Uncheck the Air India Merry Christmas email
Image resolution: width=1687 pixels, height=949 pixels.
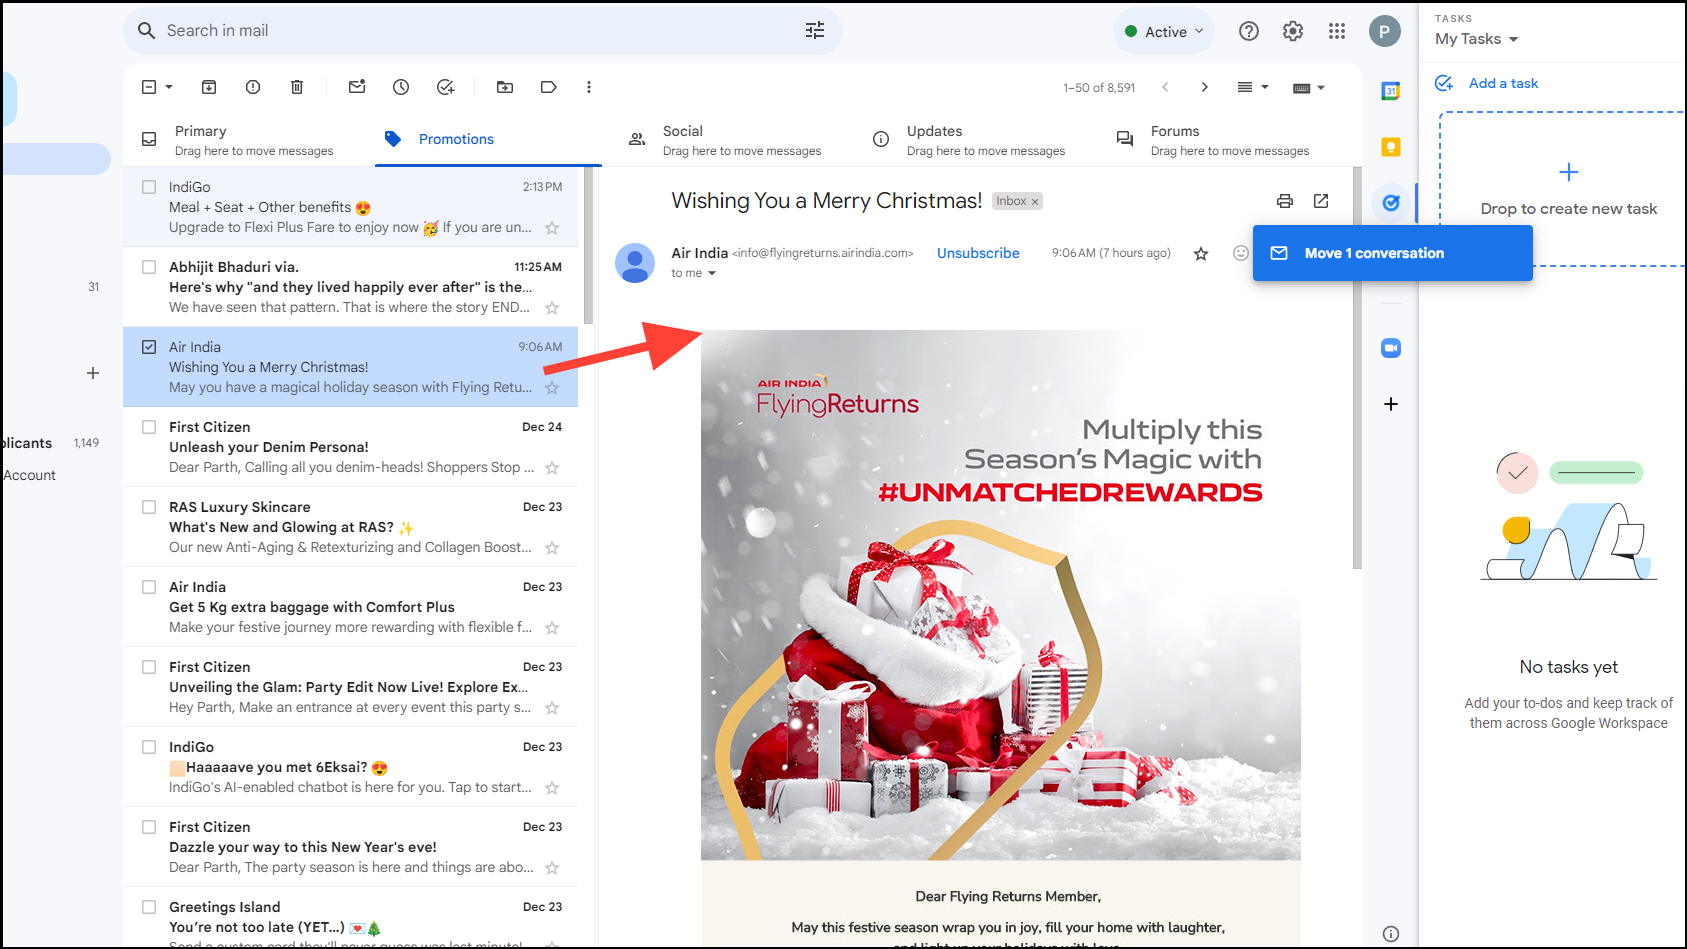coord(149,347)
